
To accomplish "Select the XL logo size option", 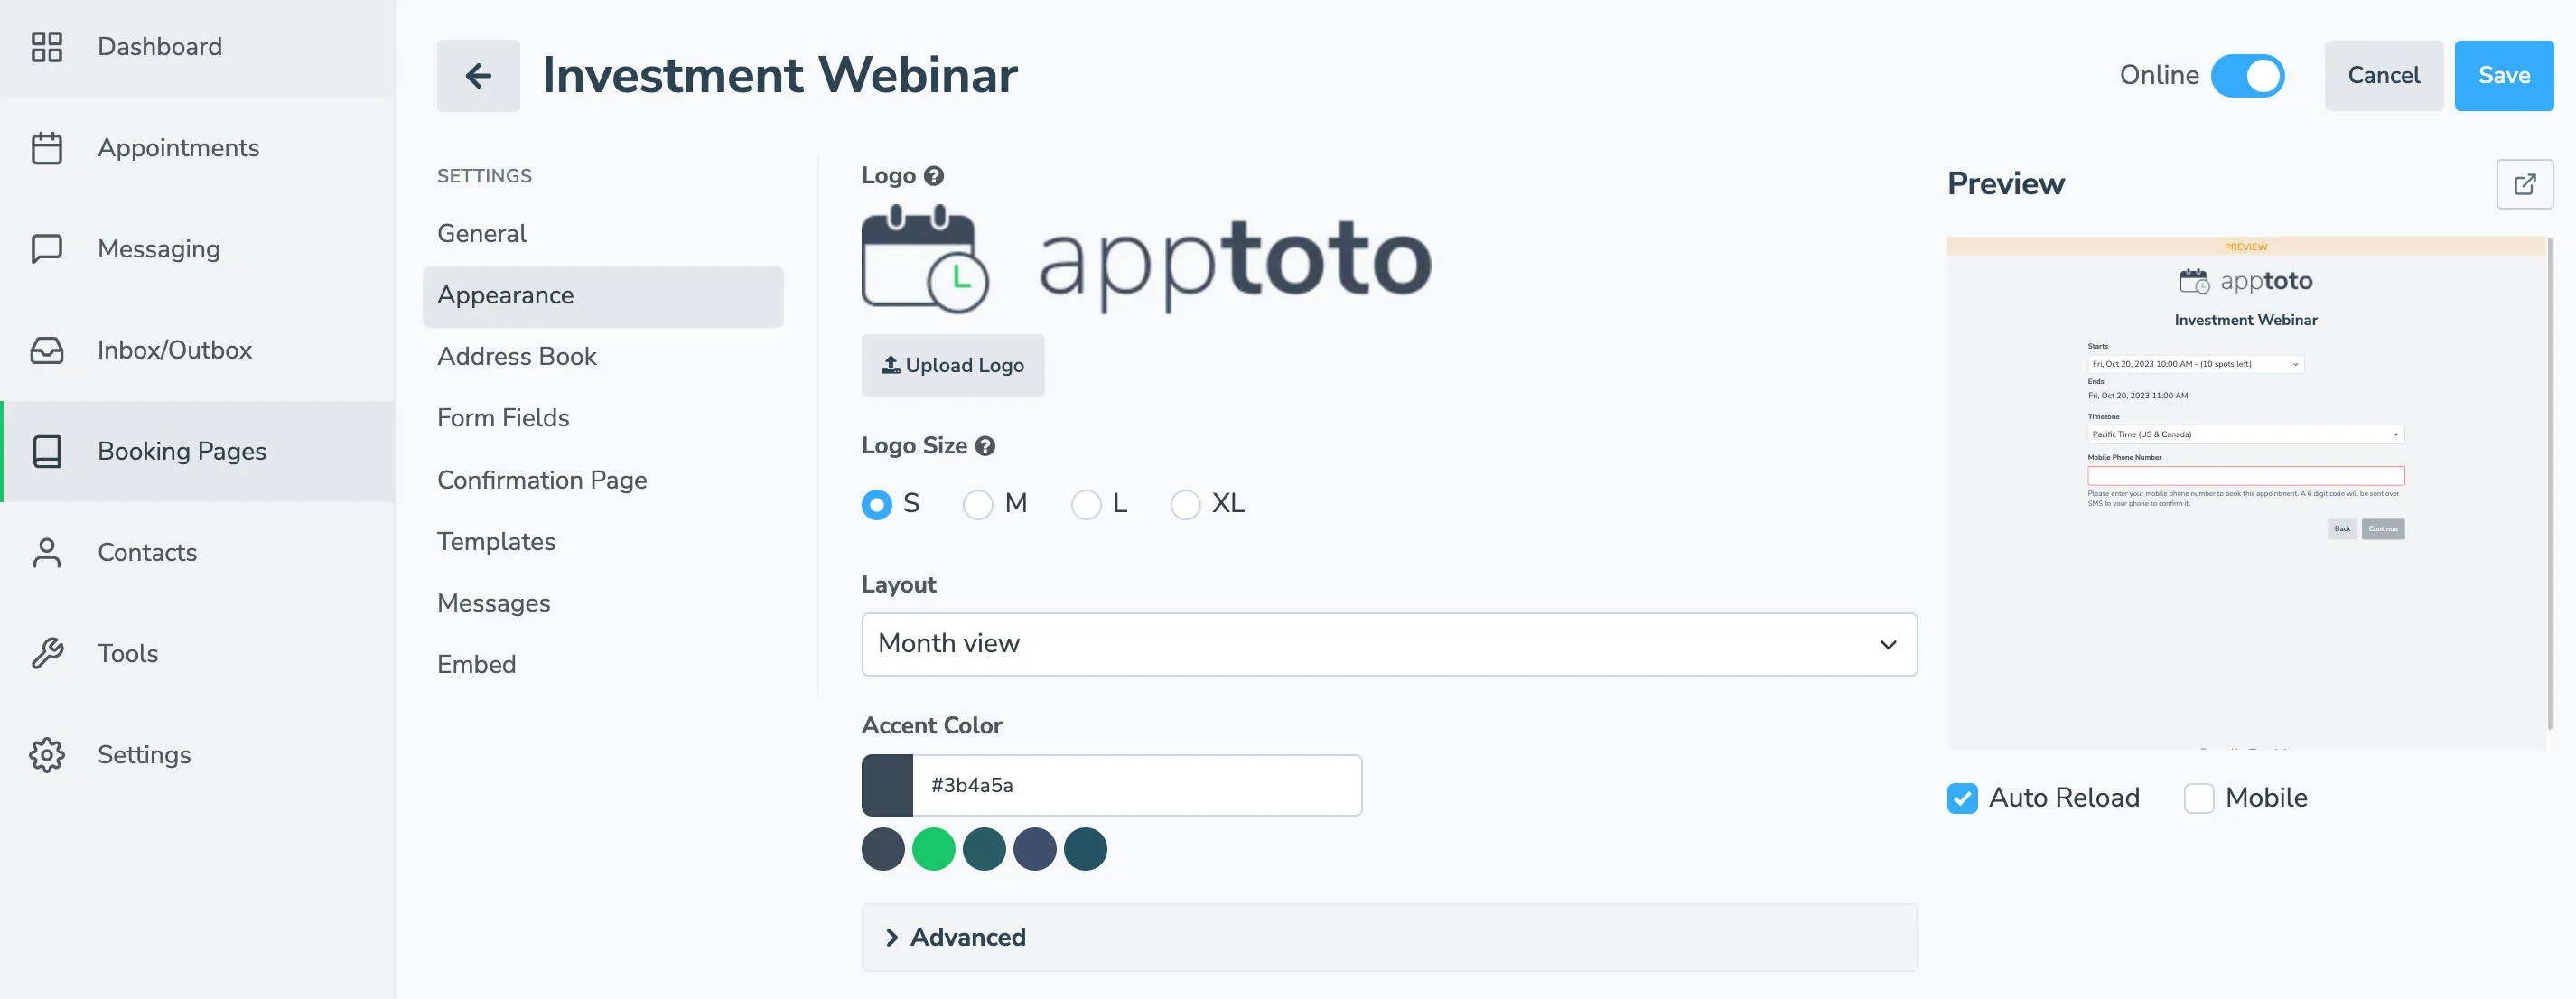I will (x=1186, y=505).
